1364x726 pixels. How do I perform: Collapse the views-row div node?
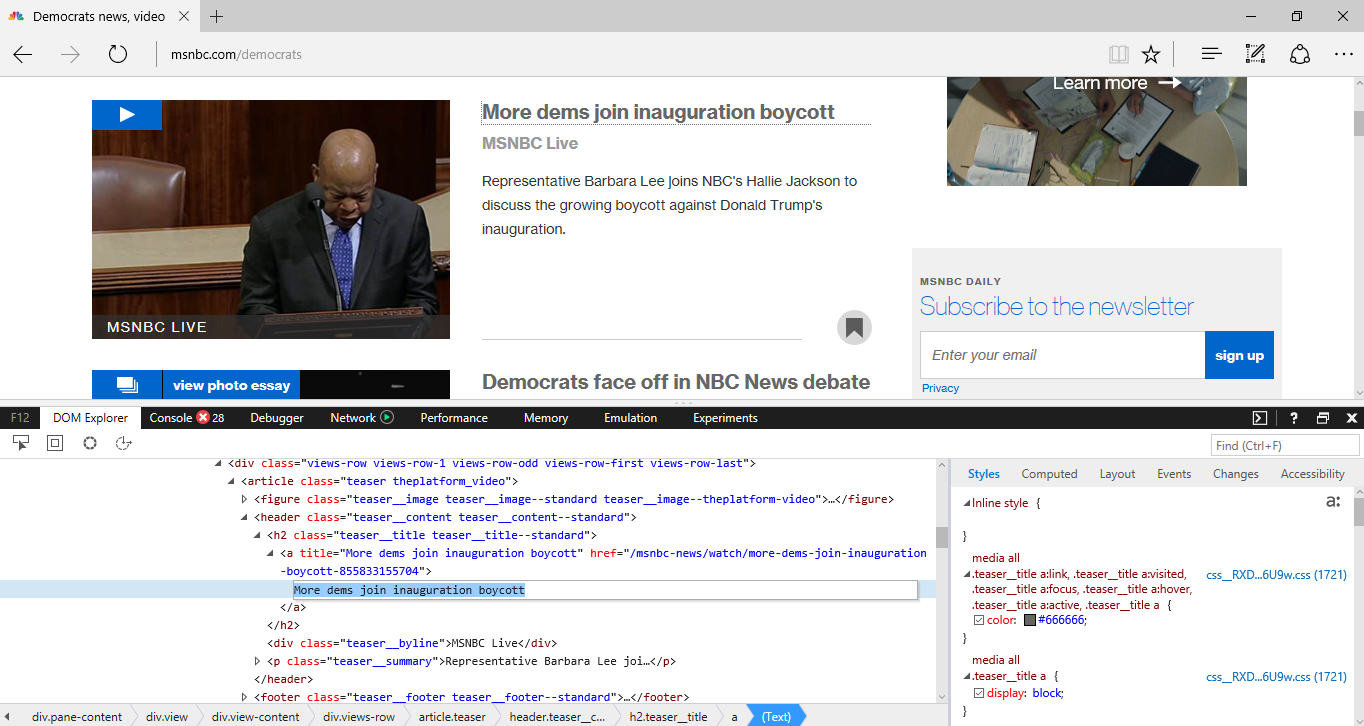(x=219, y=463)
